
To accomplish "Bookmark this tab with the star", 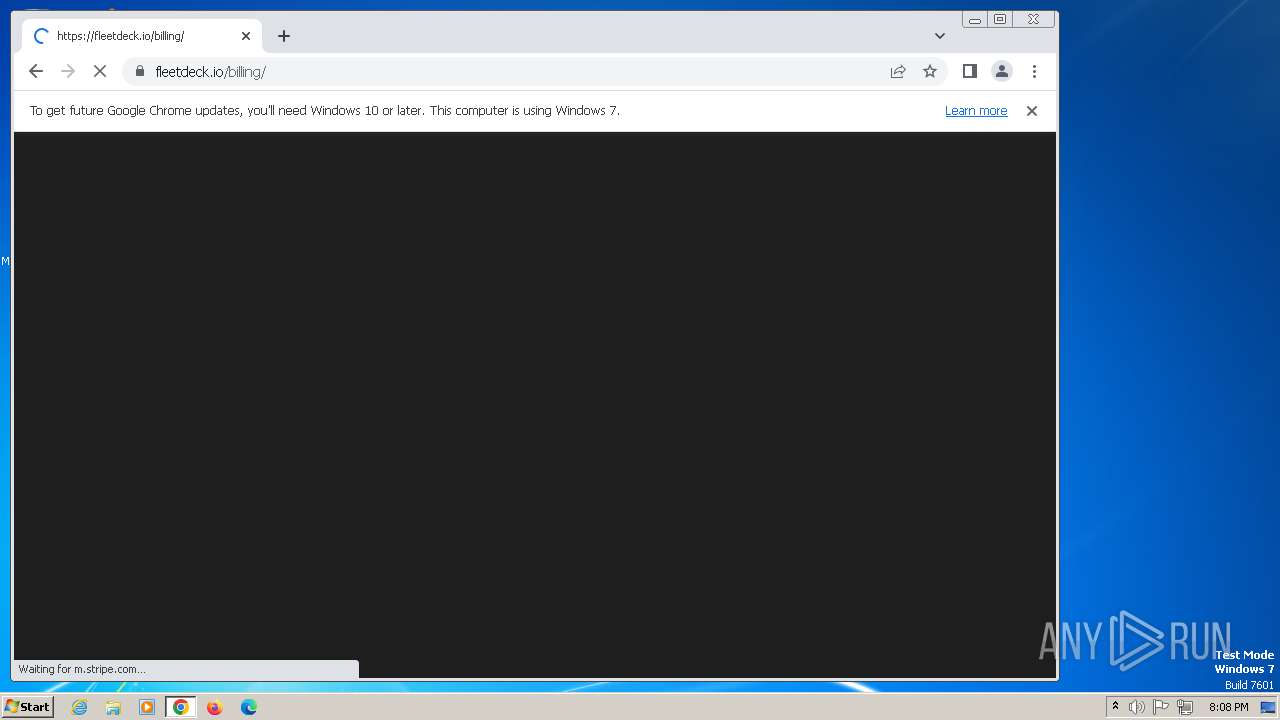I will click(x=930, y=71).
